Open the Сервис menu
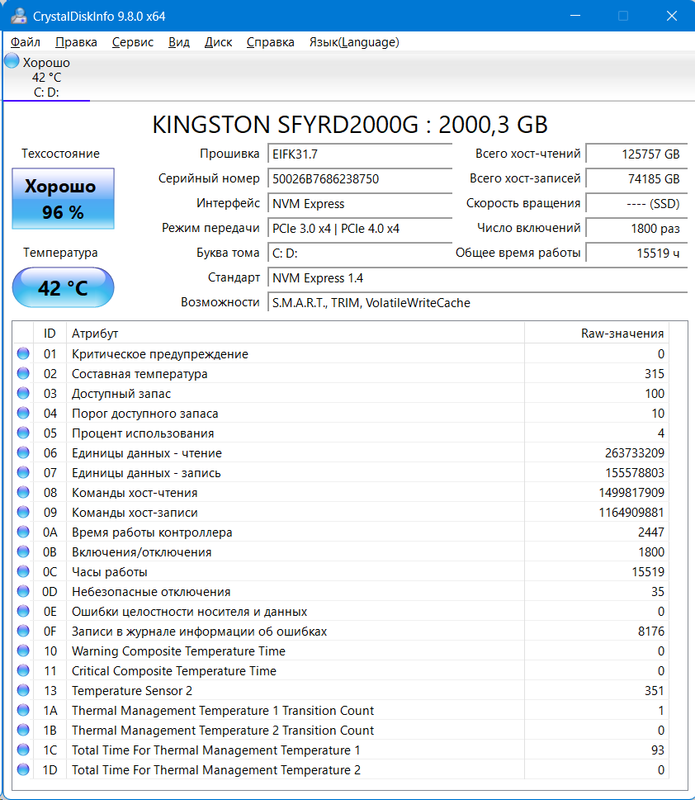This screenshot has width=695, height=800. [133, 42]
